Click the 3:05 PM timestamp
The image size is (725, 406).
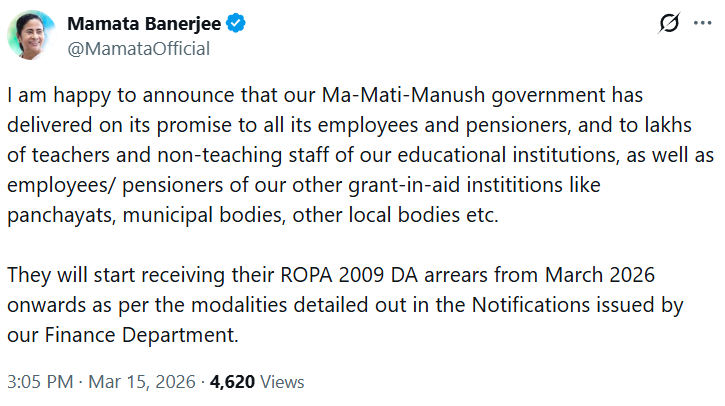coord(39,382)
